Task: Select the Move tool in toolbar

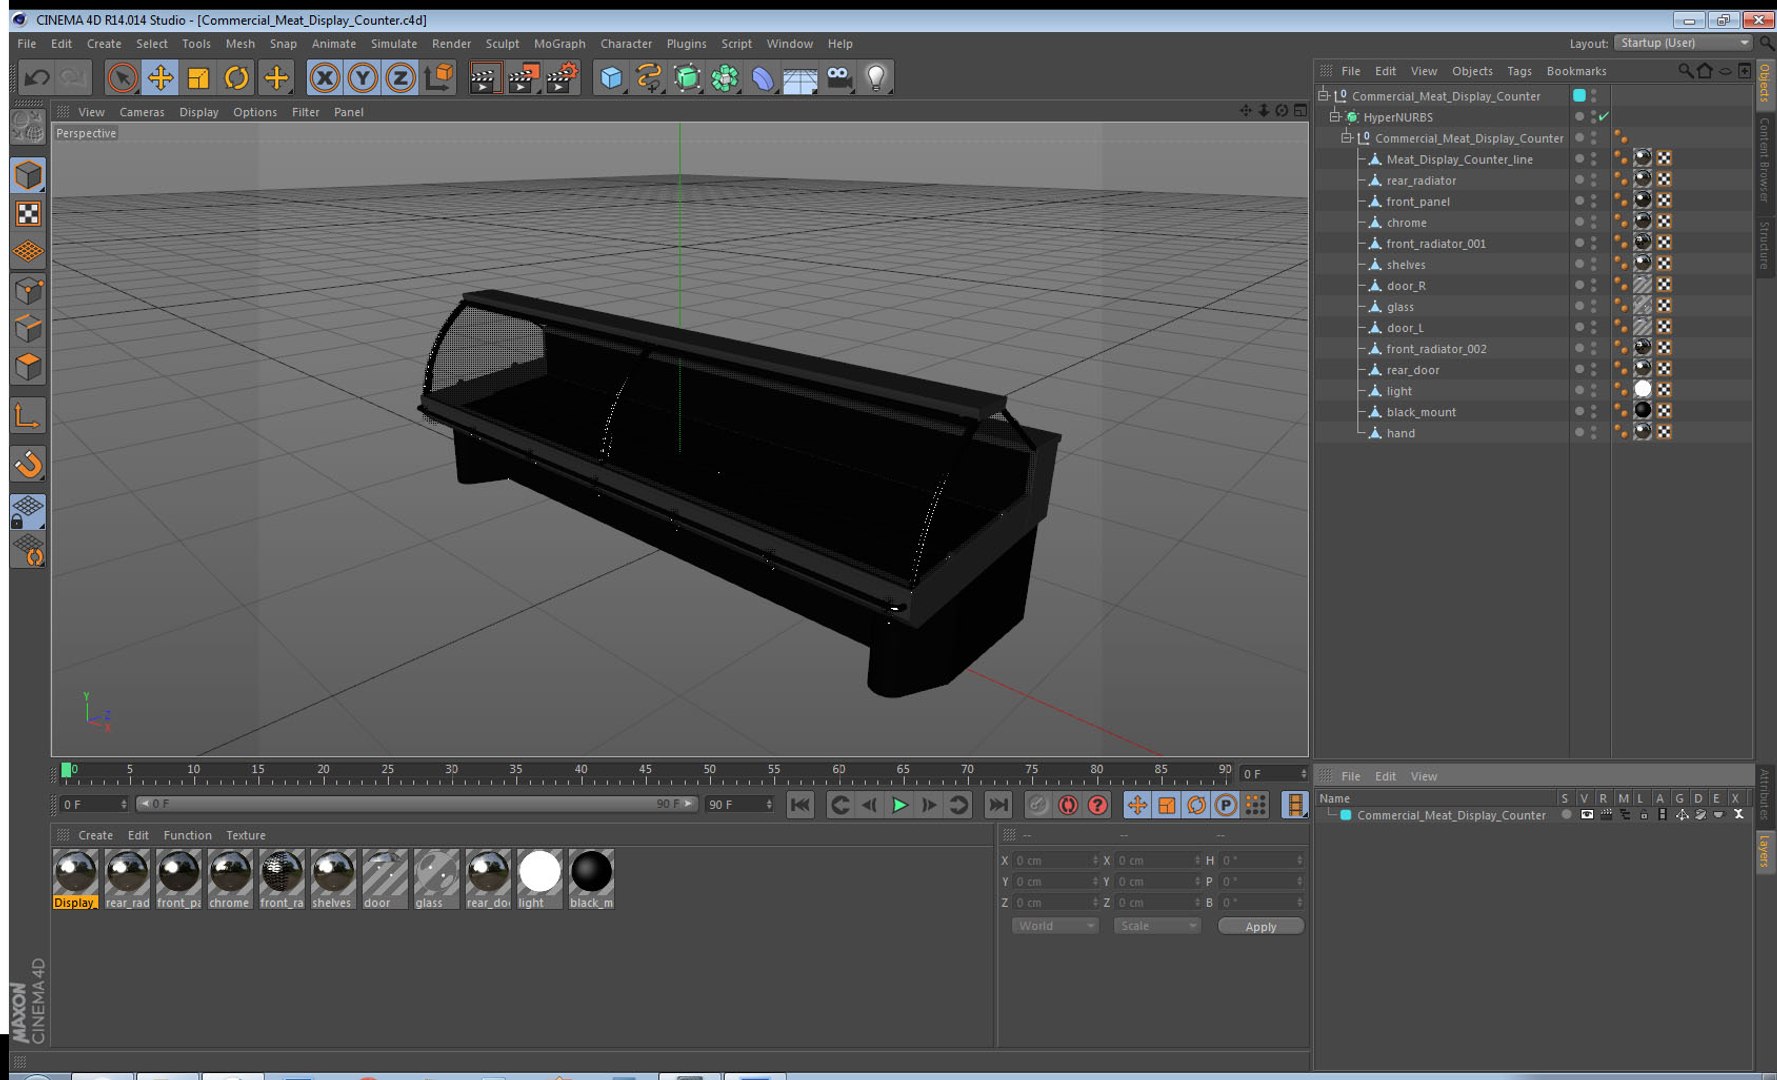Action: pos(160,78)
